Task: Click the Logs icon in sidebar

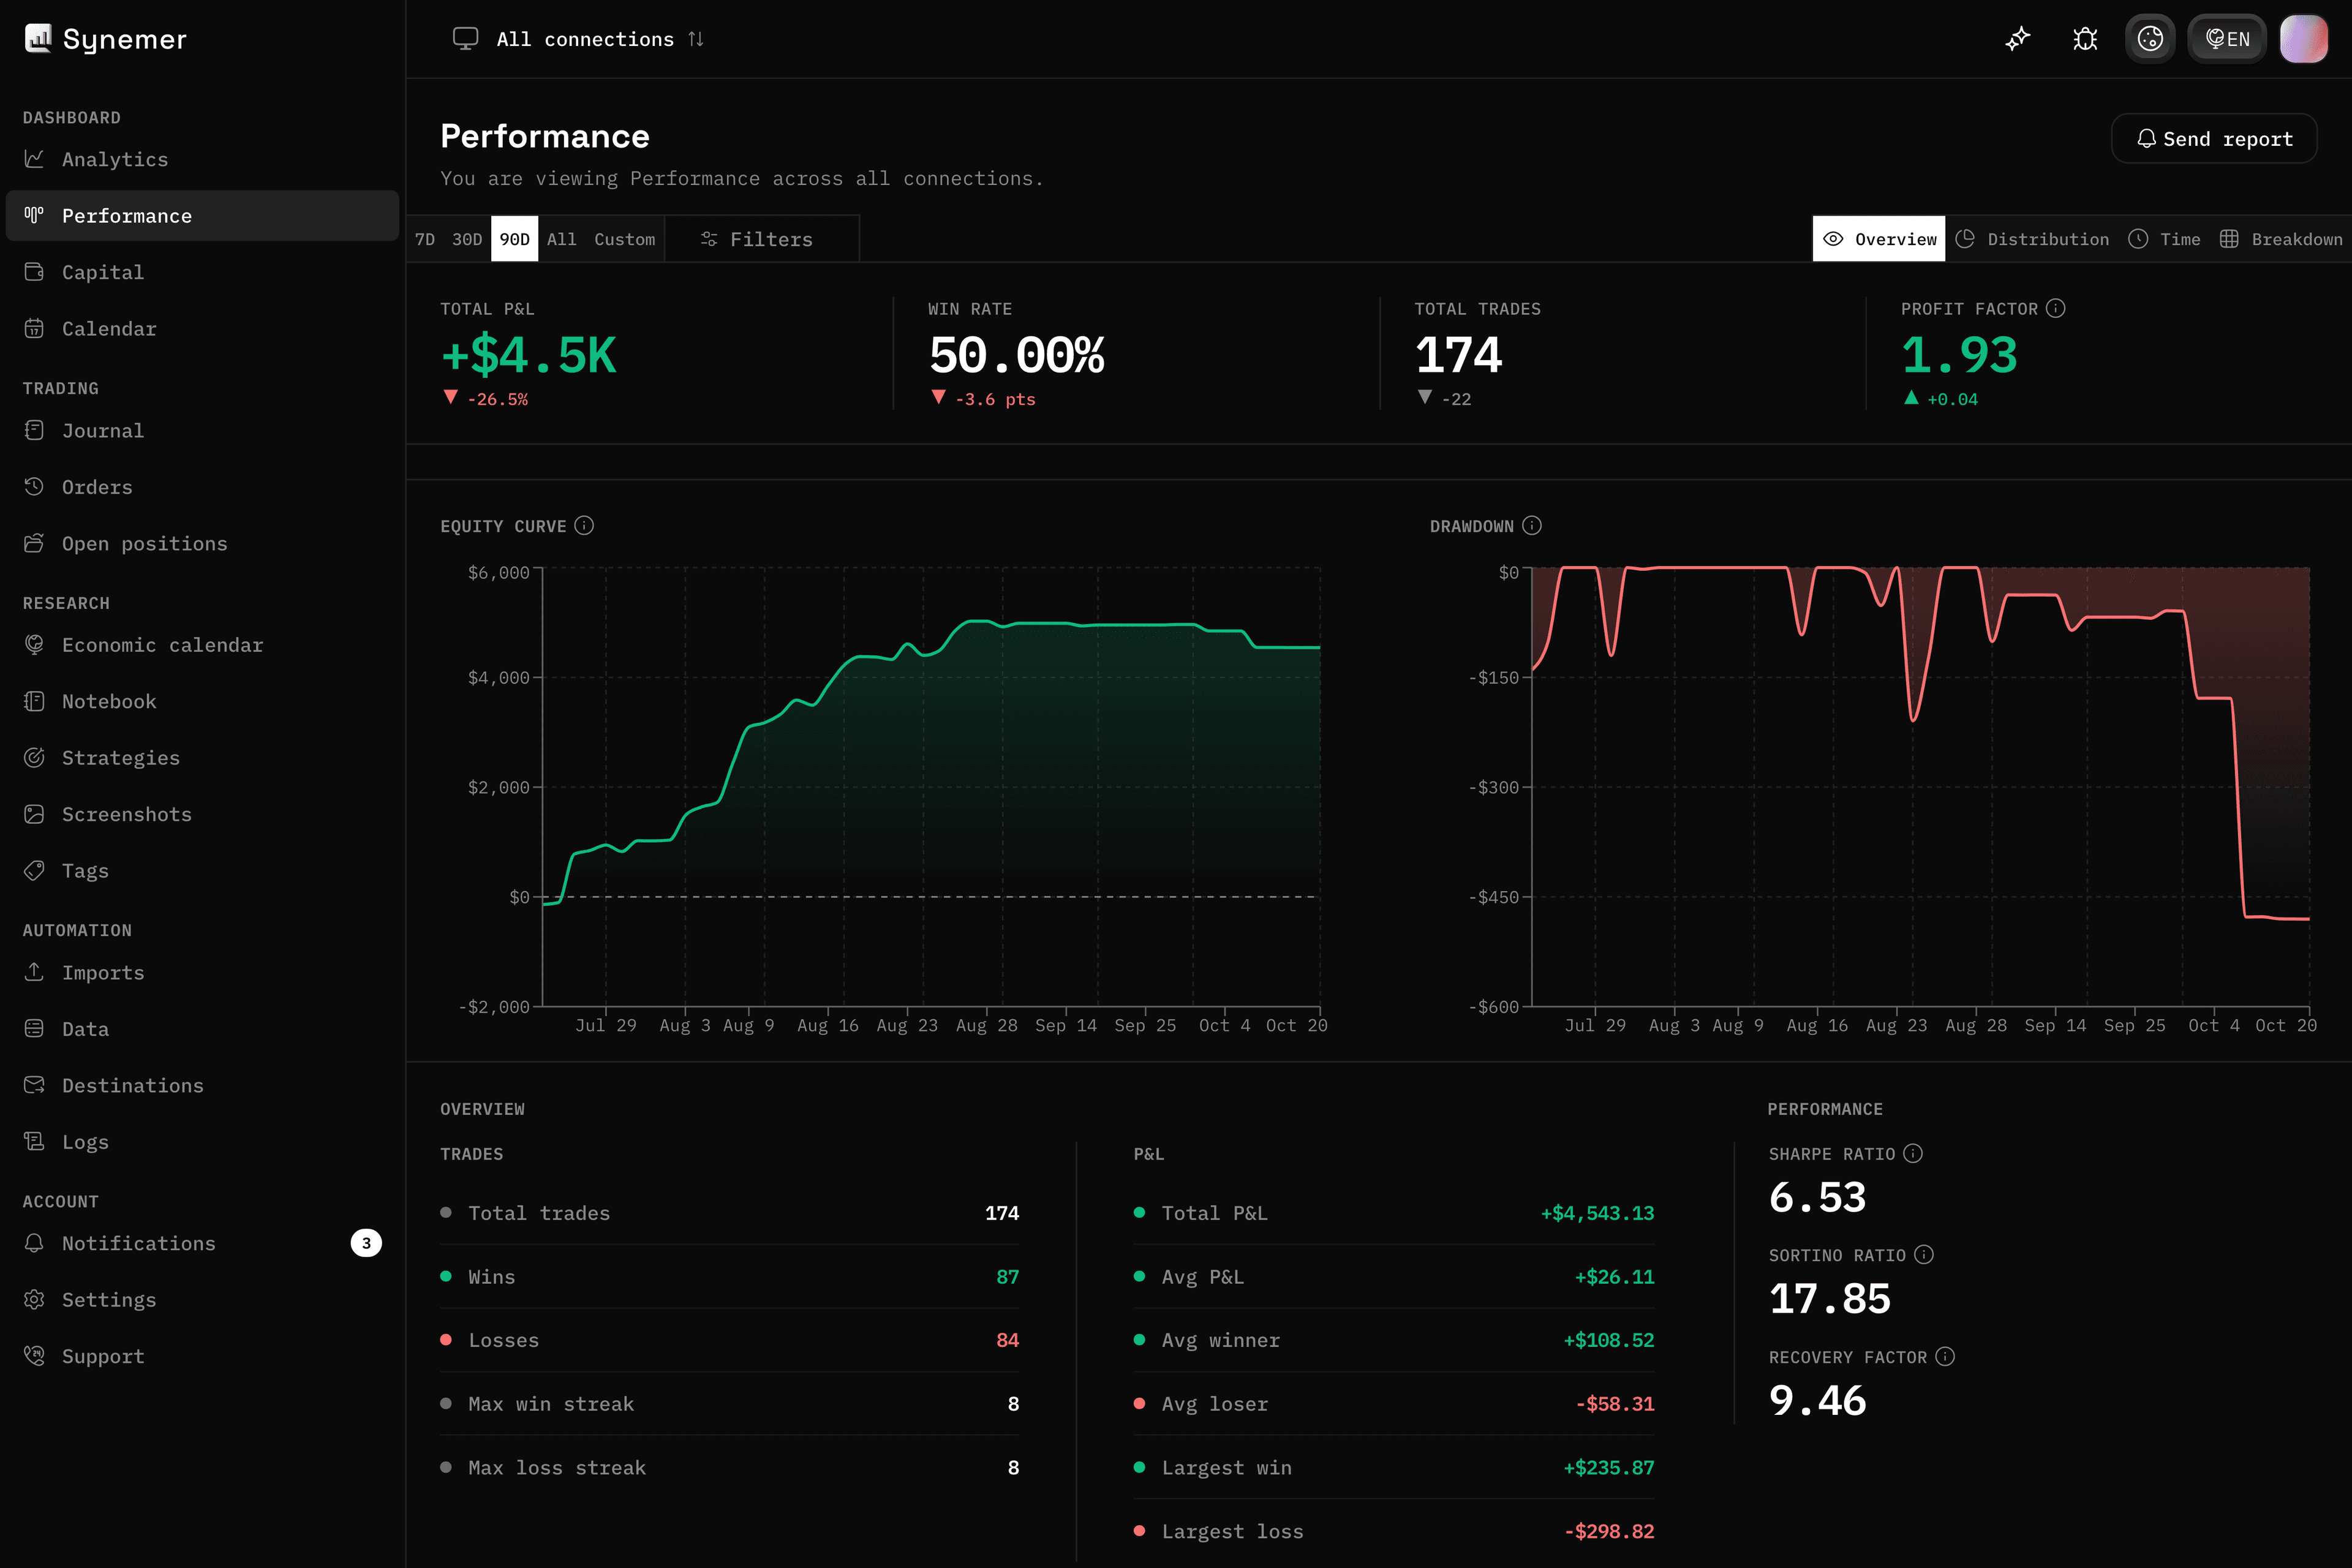Action: [34, 1141]
